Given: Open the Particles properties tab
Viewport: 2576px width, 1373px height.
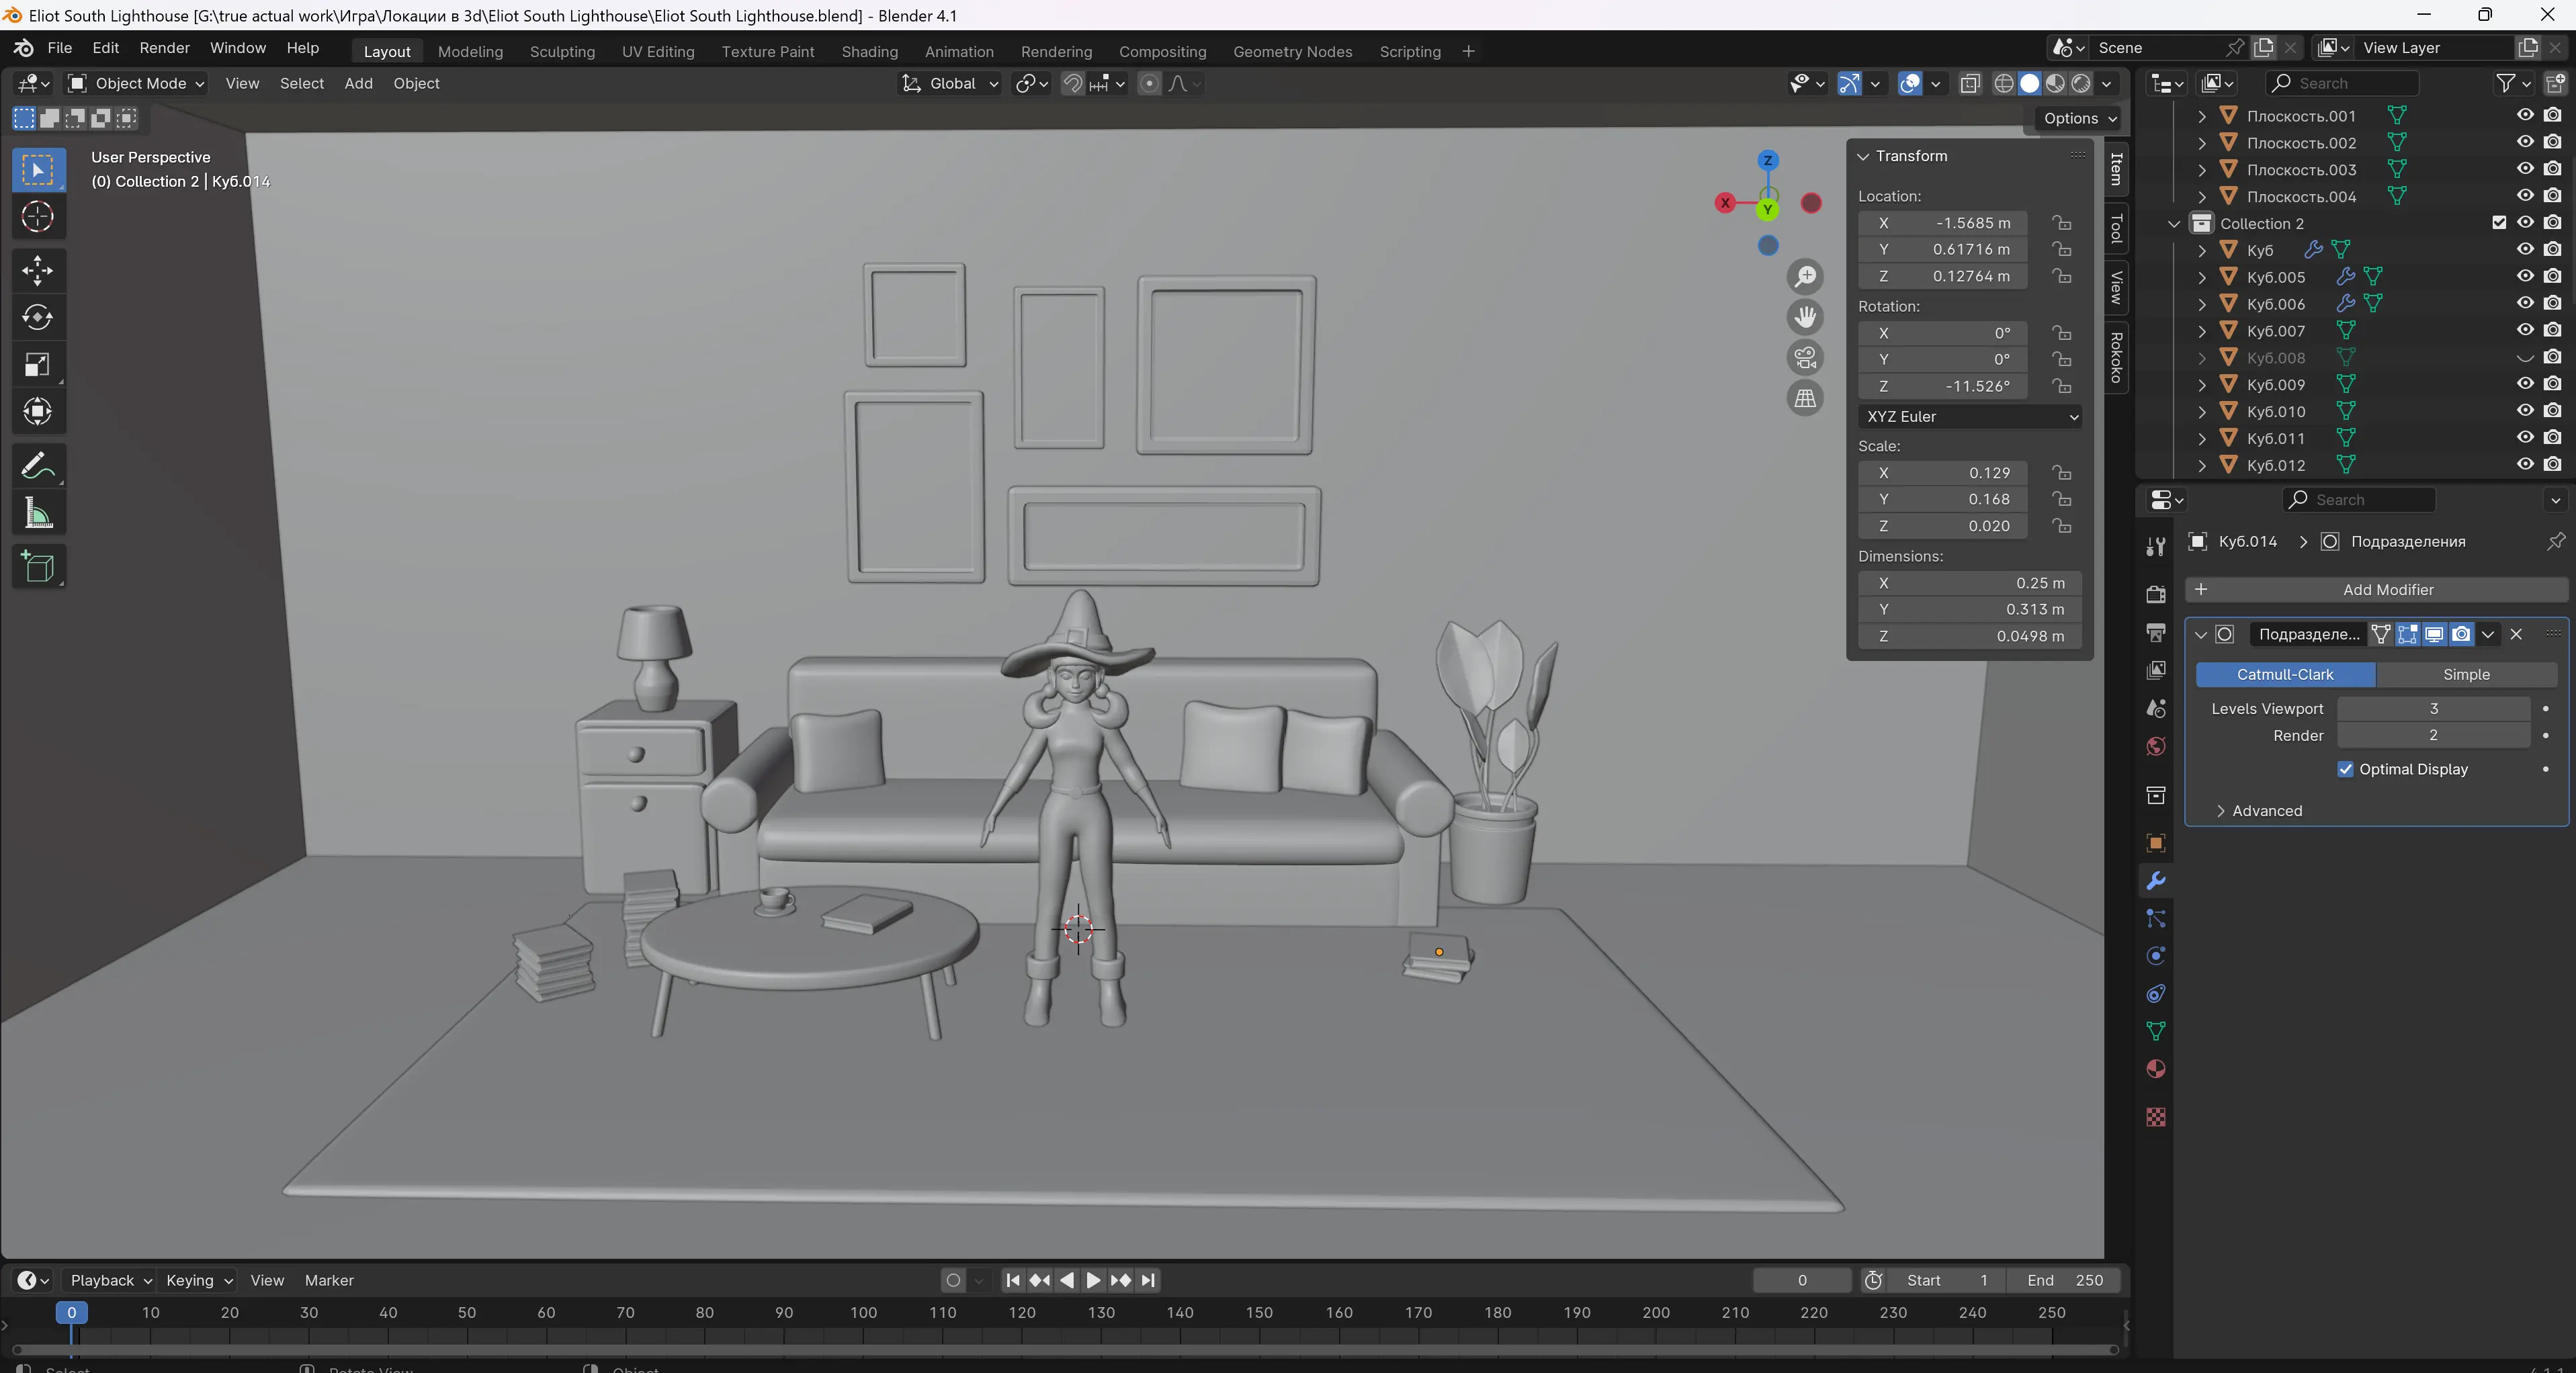Looking at the screenshot, I should tap(2156, 919).
